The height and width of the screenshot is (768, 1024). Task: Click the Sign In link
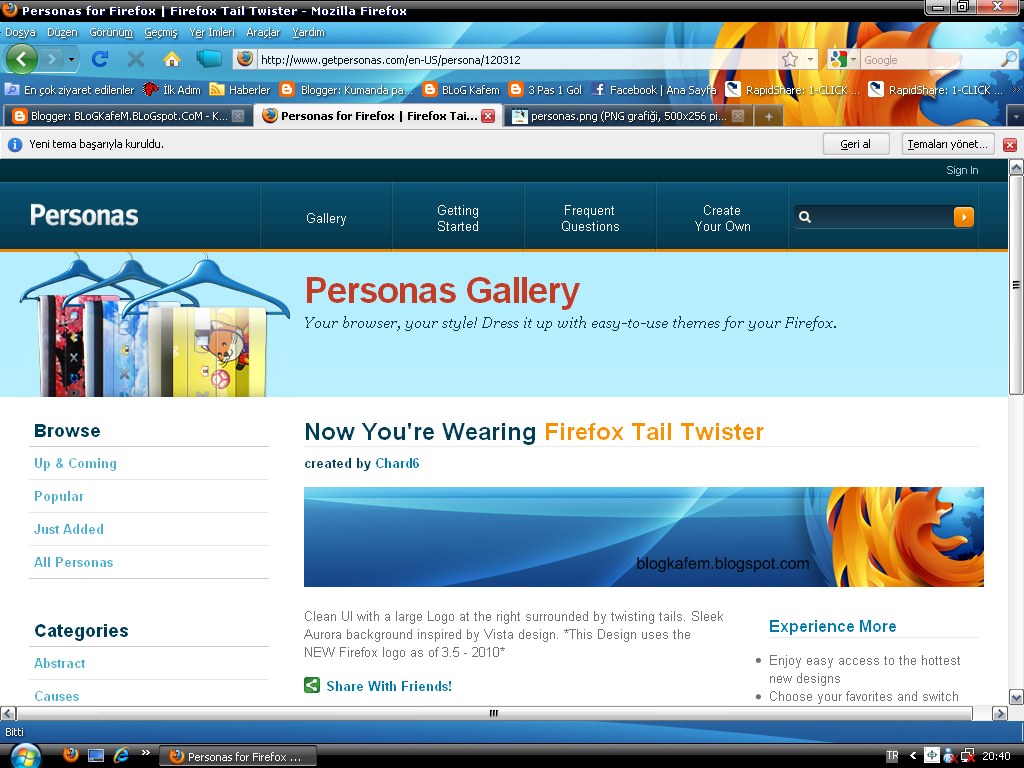tap(962, 170)
